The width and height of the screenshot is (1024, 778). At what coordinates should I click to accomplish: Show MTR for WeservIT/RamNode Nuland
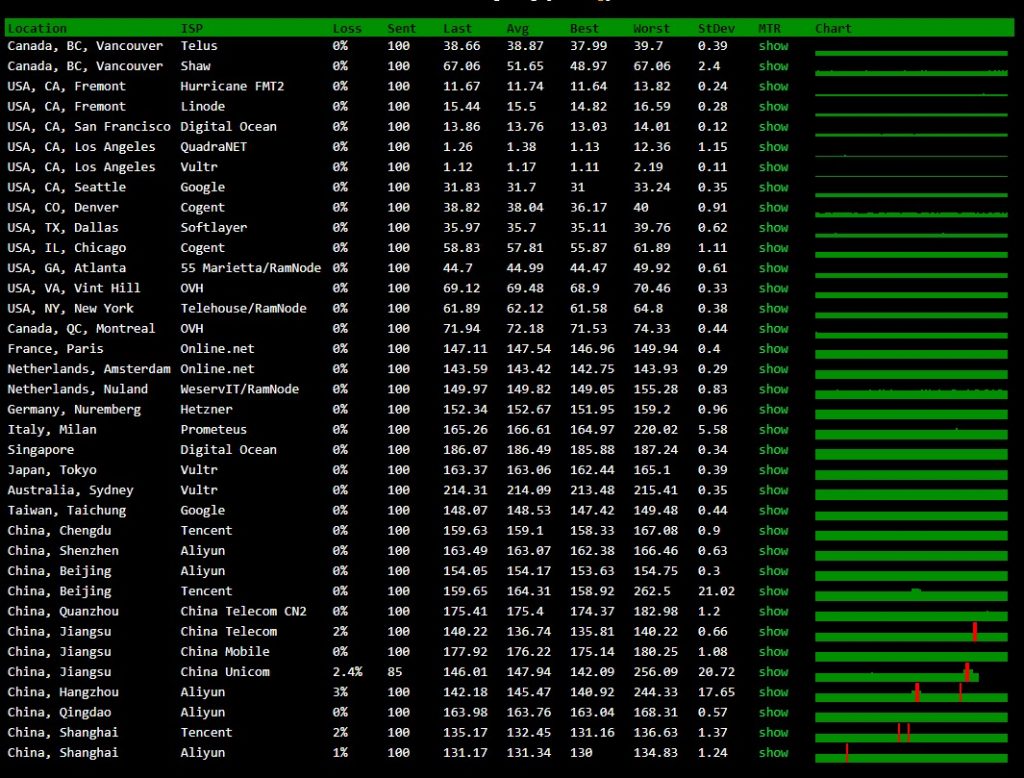click(773, 389)
